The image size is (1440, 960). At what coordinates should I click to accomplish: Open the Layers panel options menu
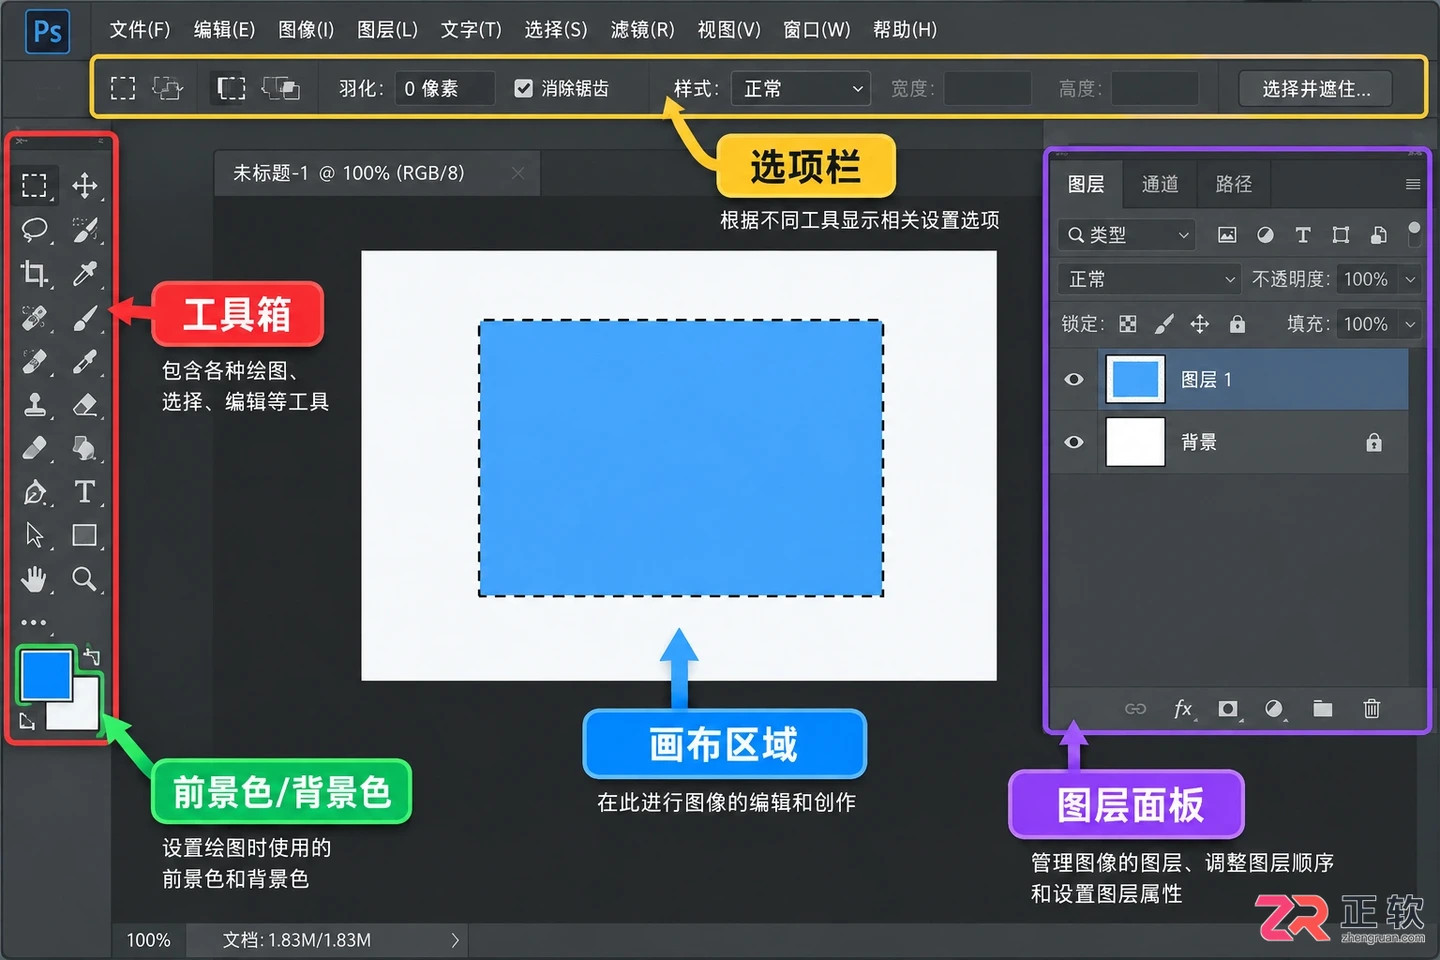1413,184
